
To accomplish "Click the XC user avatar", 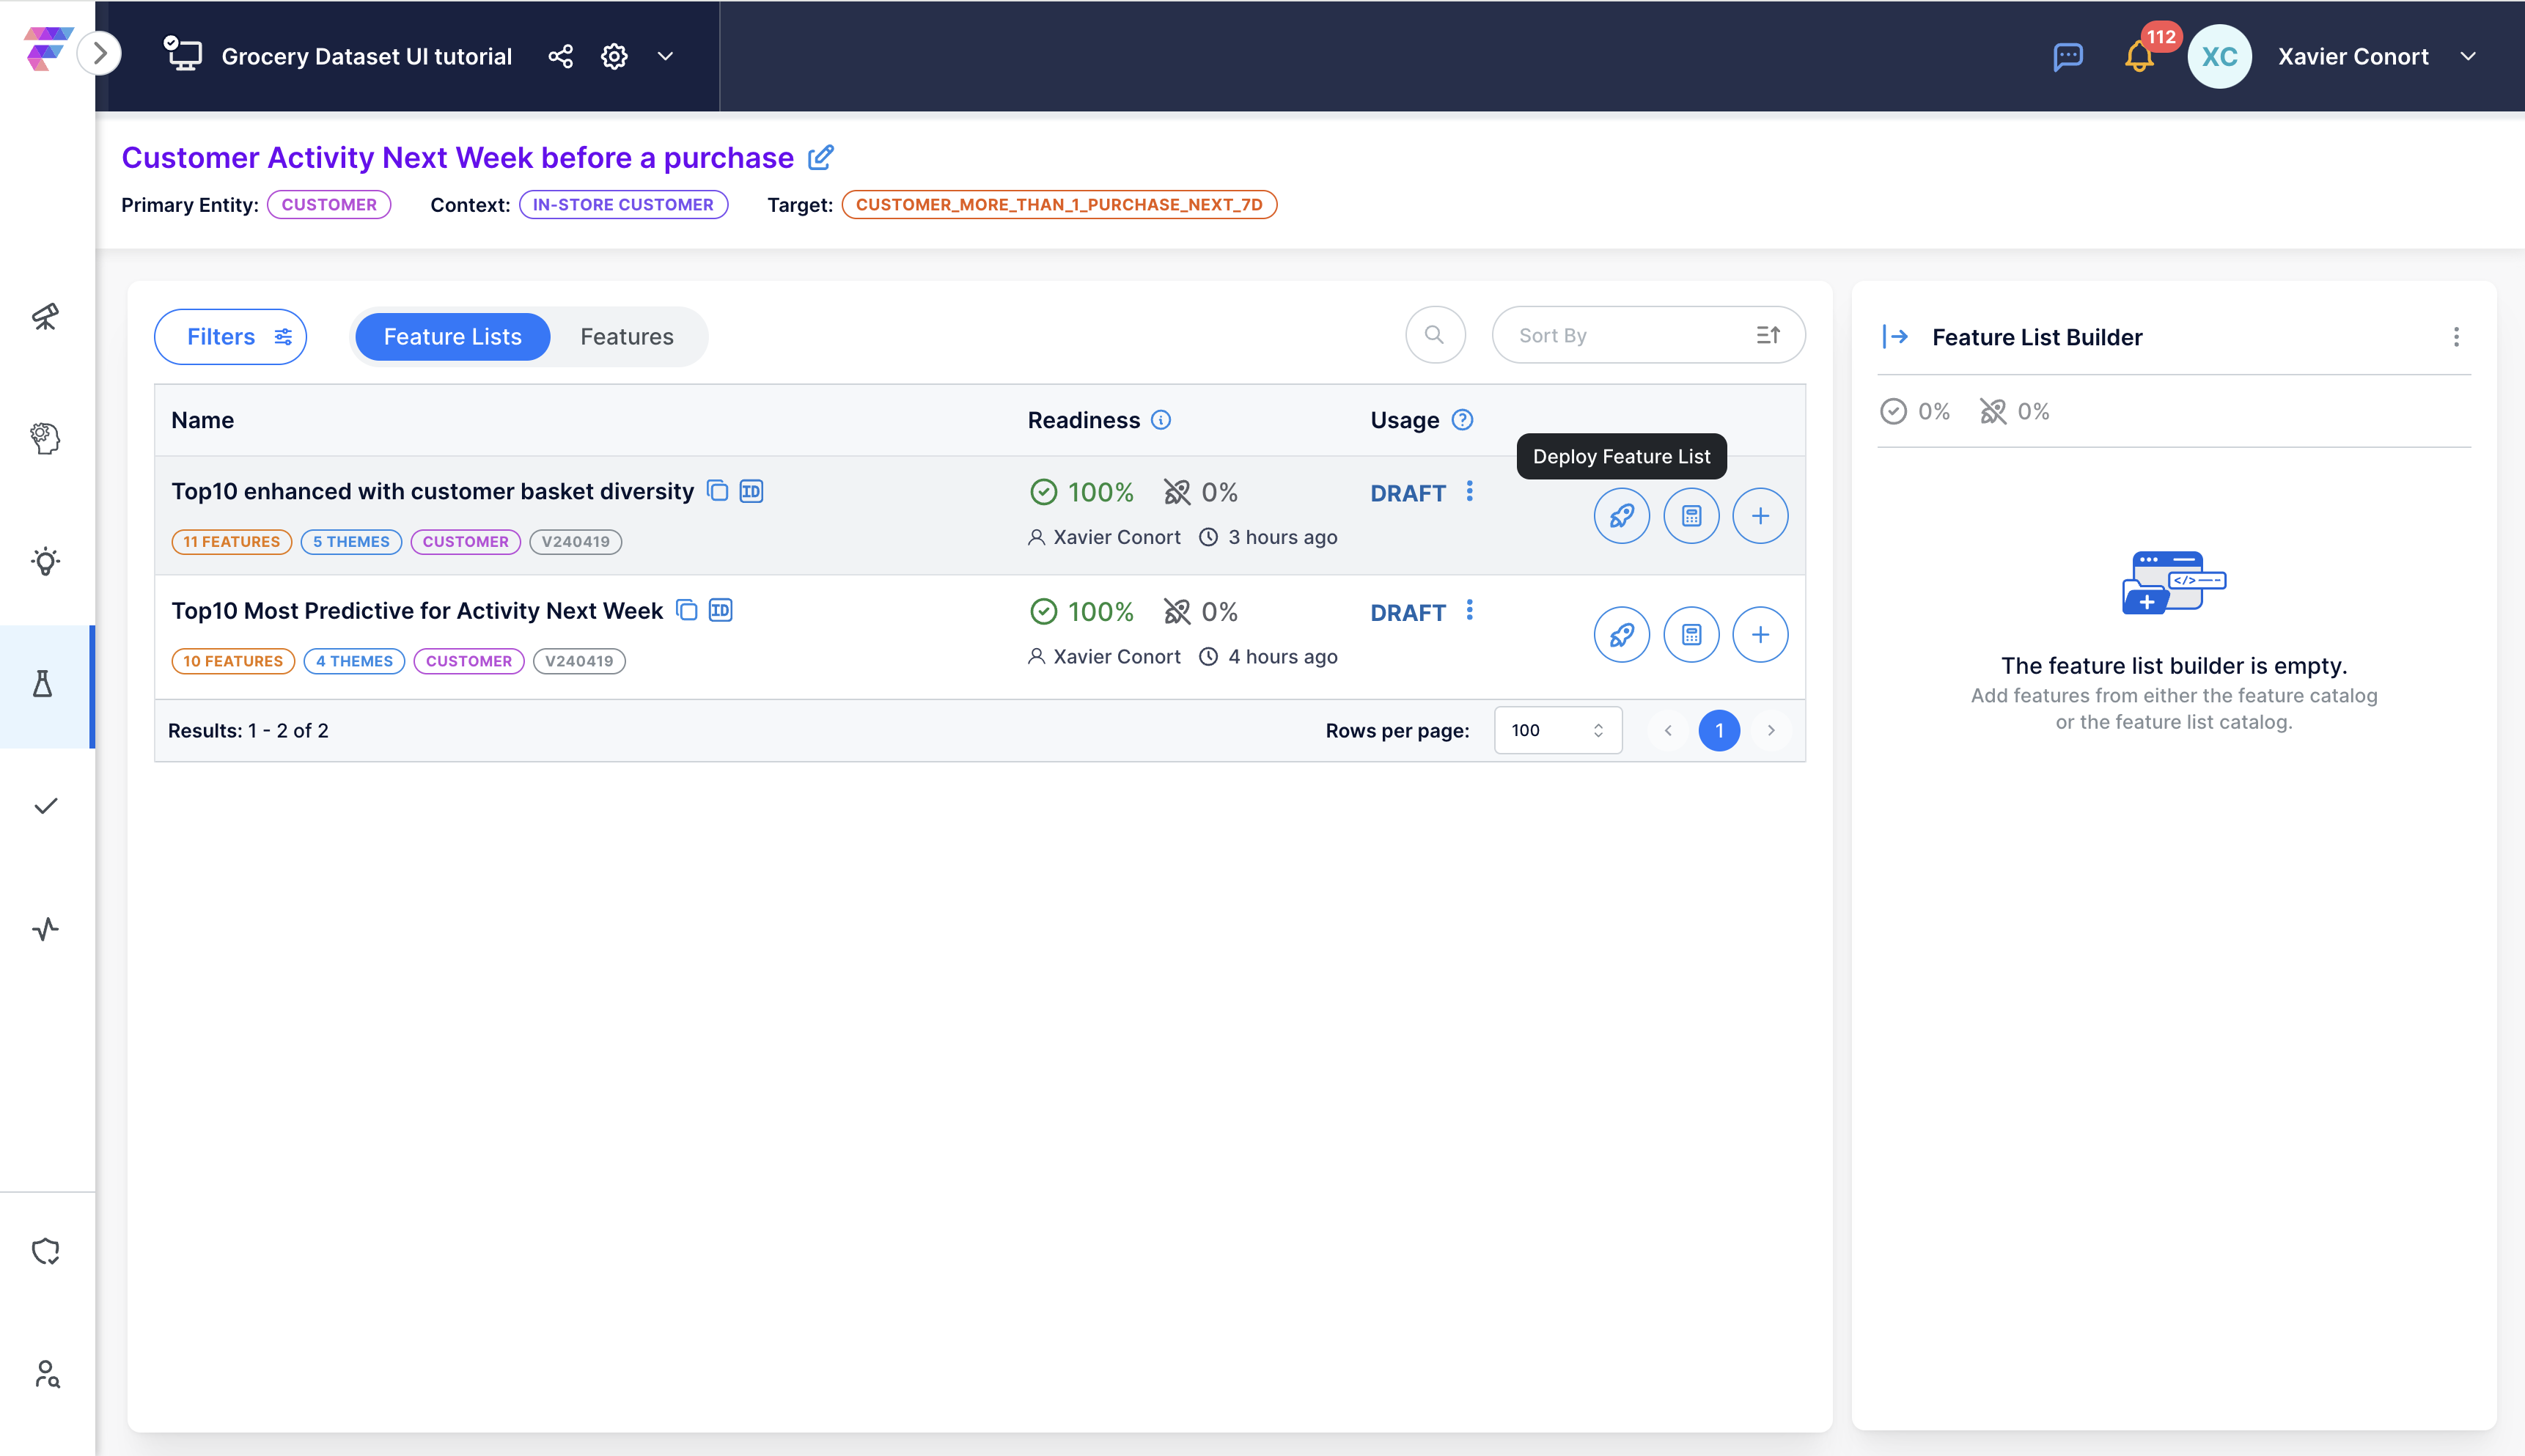I will point(2219,56).
